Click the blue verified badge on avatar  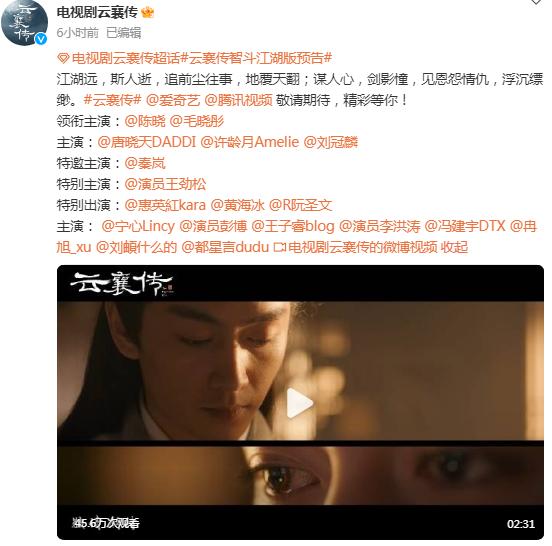click(x=41, y=39)
